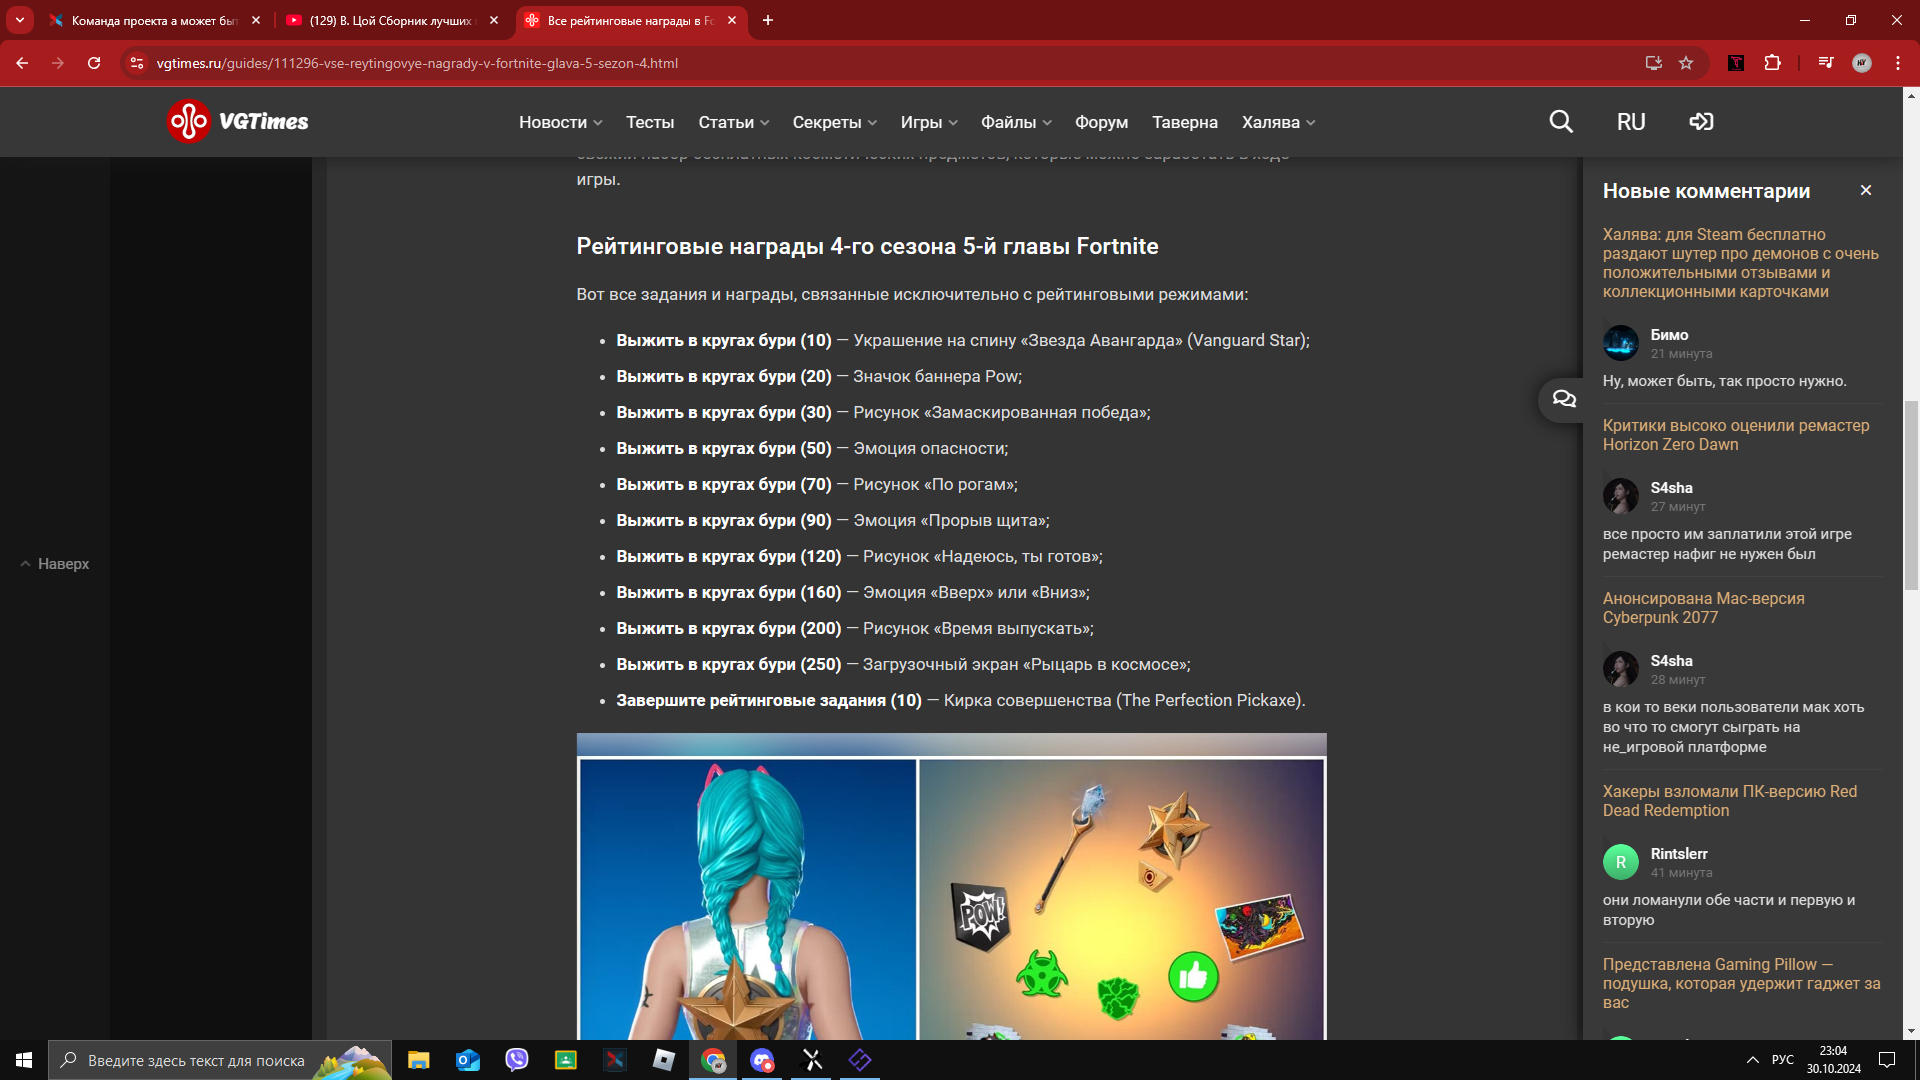Open Хакеры взломали Red Dead Redemption link

coord(1729,801)
